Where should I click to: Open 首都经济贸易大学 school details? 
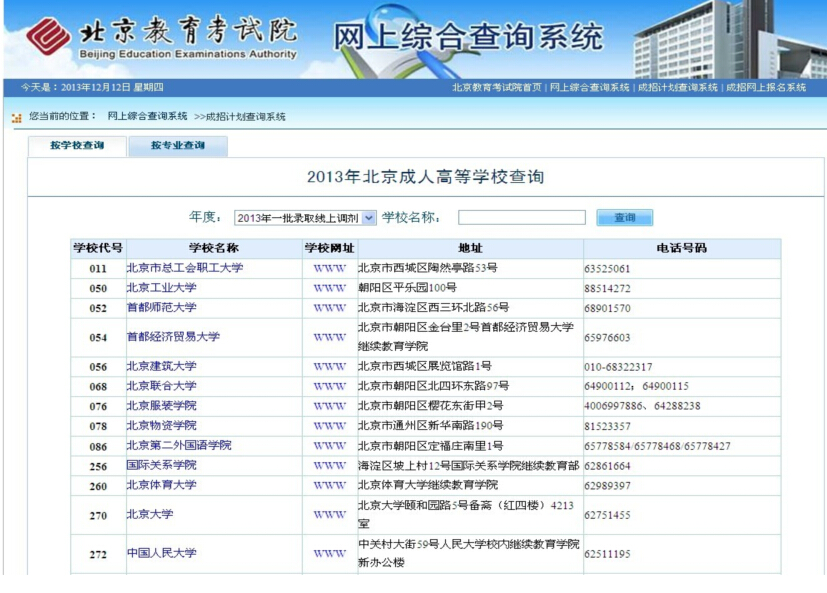click(173, 337)
